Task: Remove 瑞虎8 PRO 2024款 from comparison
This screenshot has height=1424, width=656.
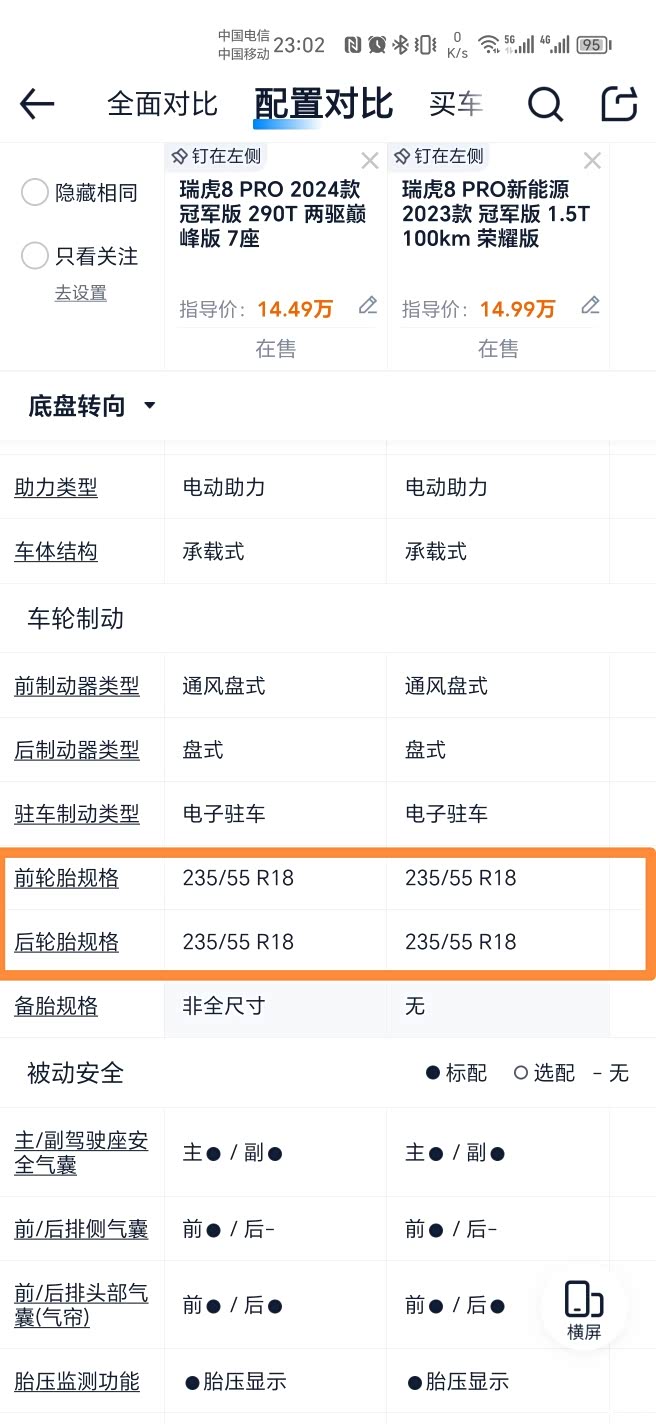Action: coord(370,161)
